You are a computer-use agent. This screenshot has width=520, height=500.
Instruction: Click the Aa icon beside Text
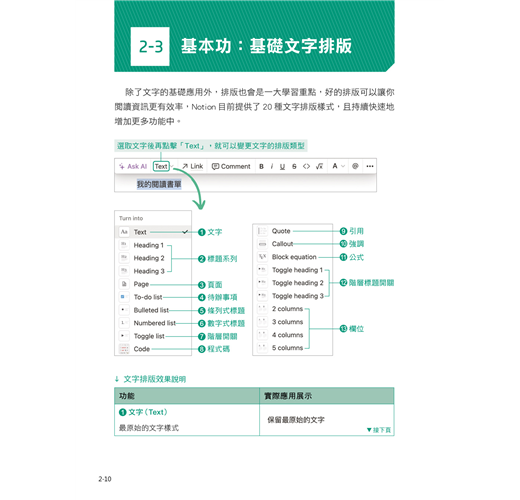tap(124, 232)
